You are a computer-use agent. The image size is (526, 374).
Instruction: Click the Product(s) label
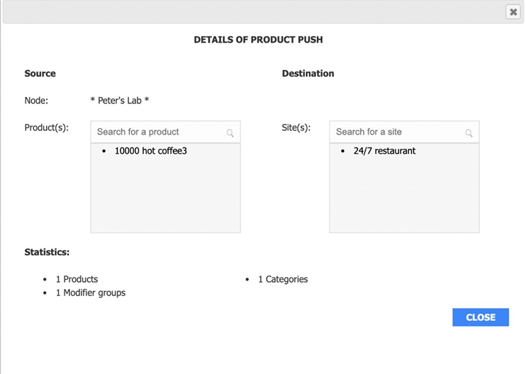tap(46, 128)
